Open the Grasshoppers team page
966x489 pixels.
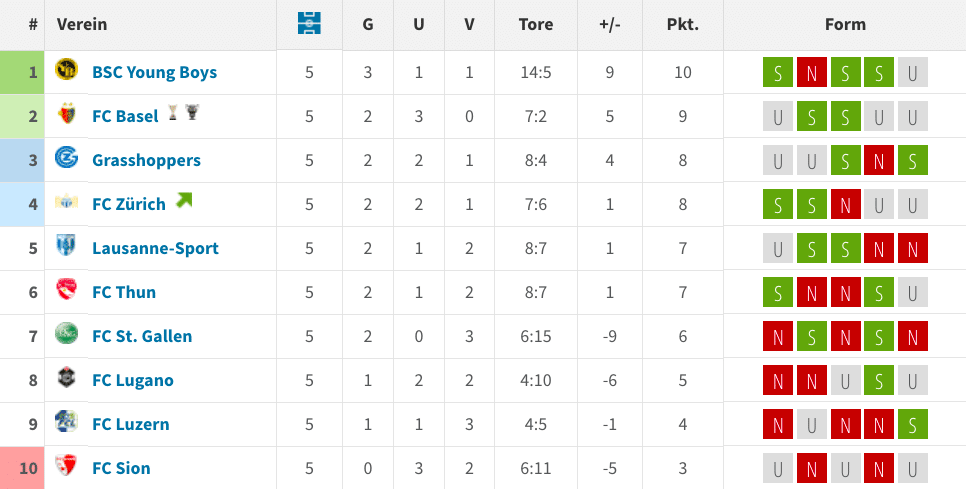pos(147,160)
